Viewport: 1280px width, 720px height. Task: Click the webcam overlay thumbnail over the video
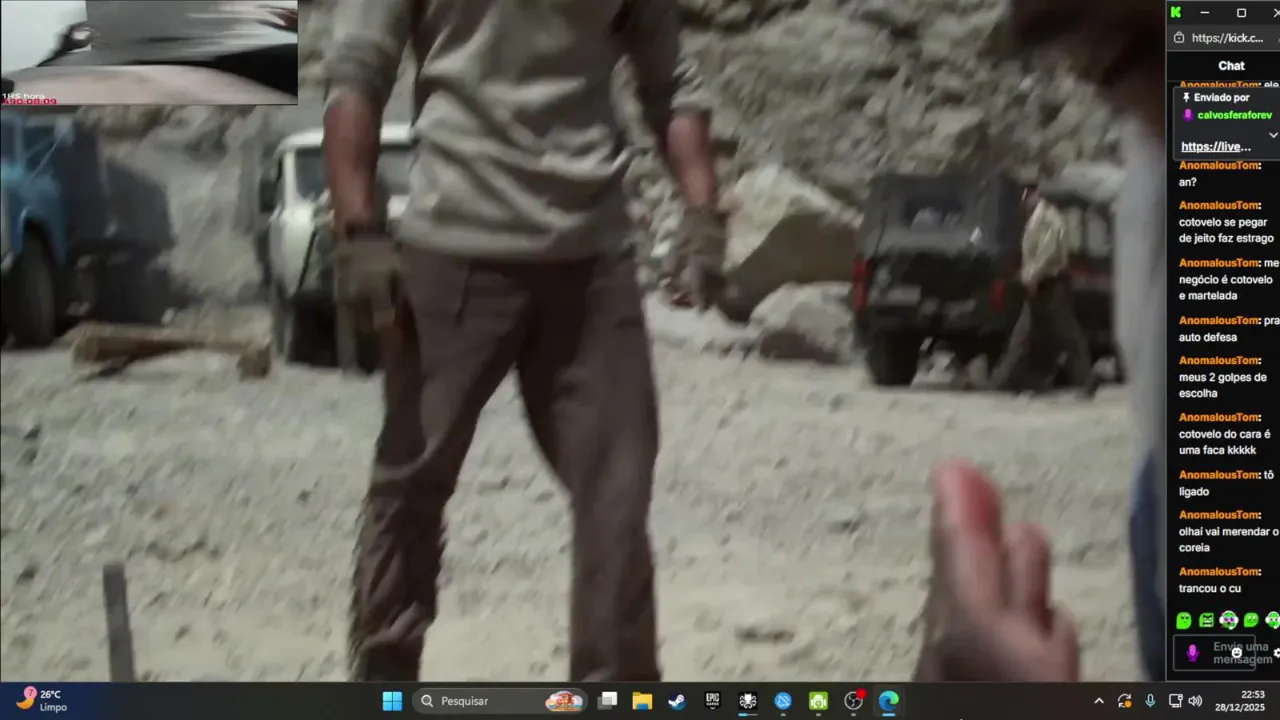(149, 52)
